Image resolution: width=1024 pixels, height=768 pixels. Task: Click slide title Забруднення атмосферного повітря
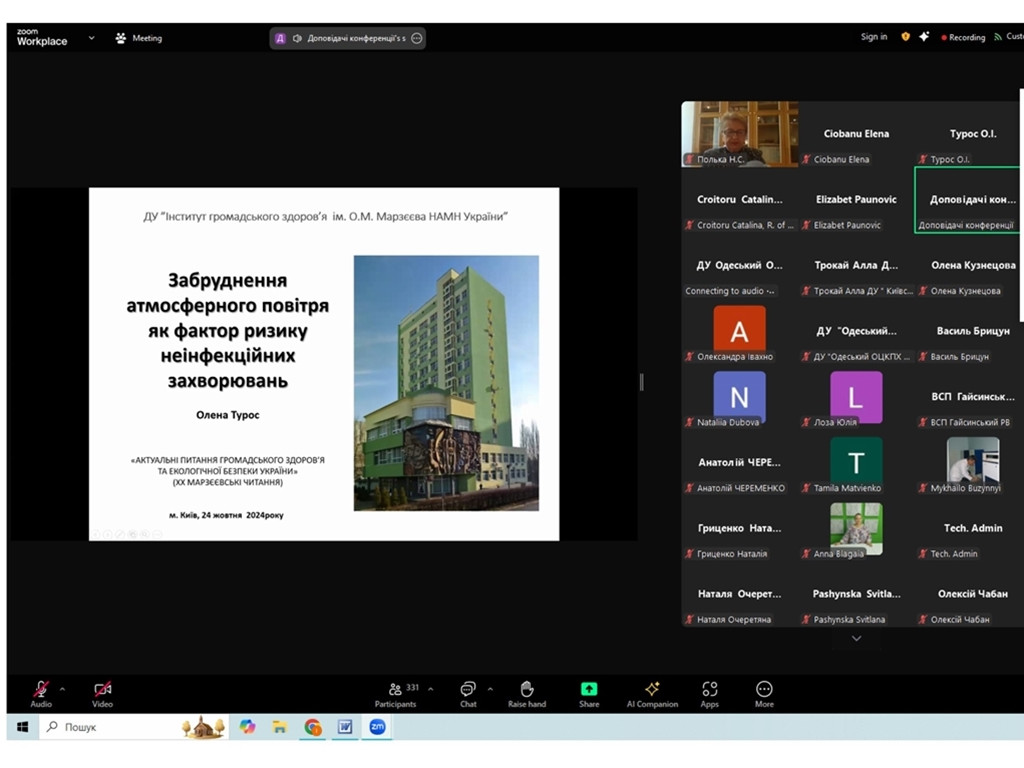point(227,330)
